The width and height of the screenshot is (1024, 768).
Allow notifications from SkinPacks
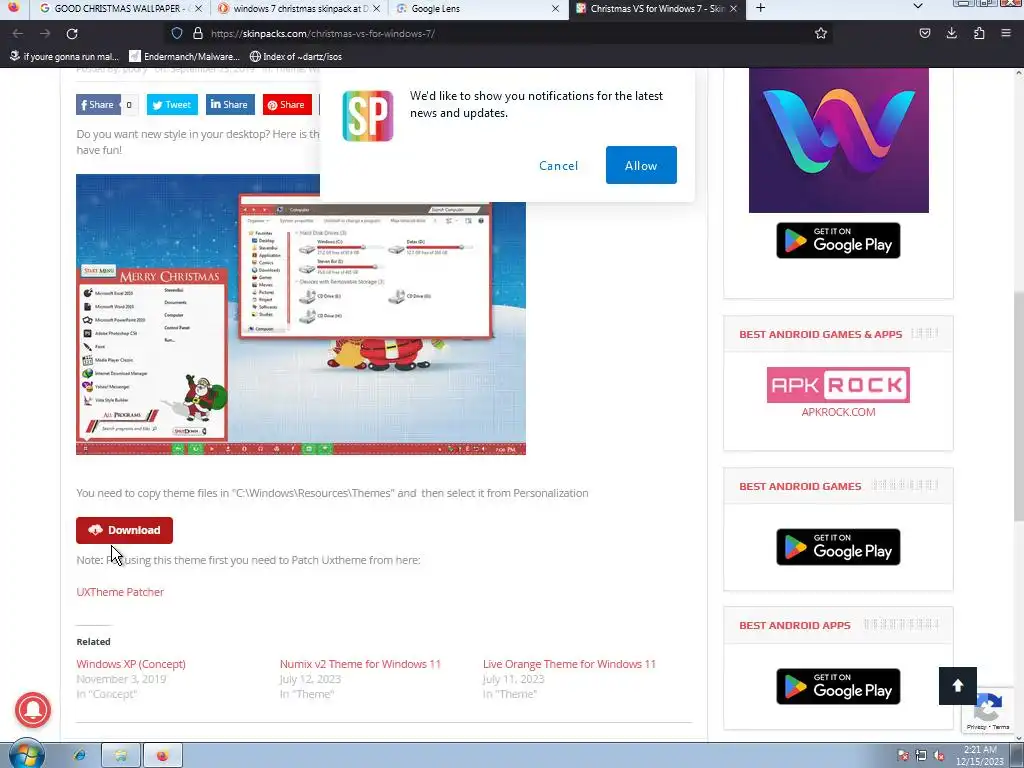[641, 165]
